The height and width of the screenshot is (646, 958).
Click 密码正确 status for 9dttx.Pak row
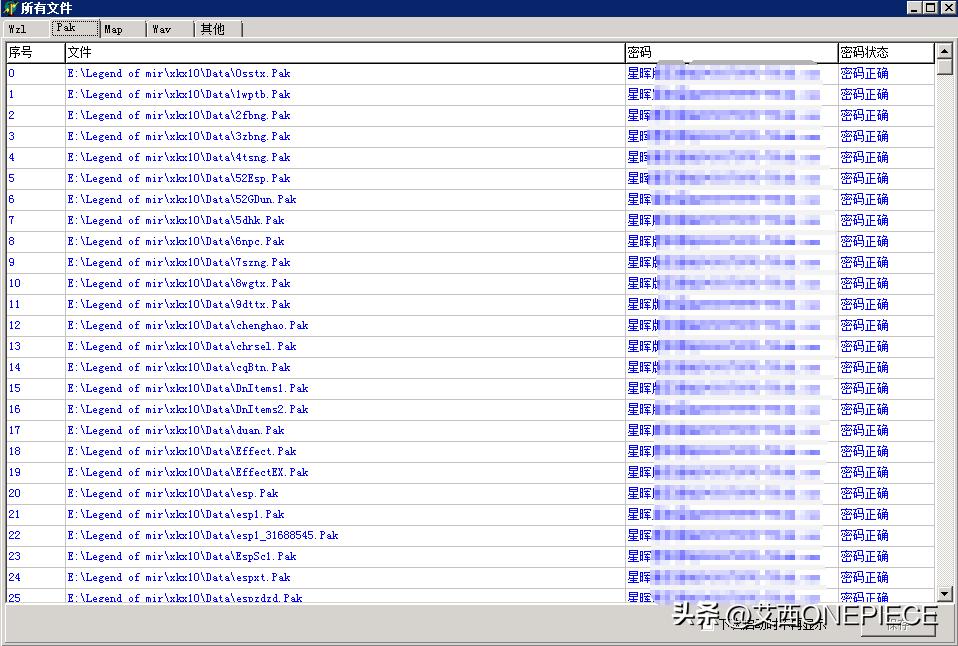[864, 304]
